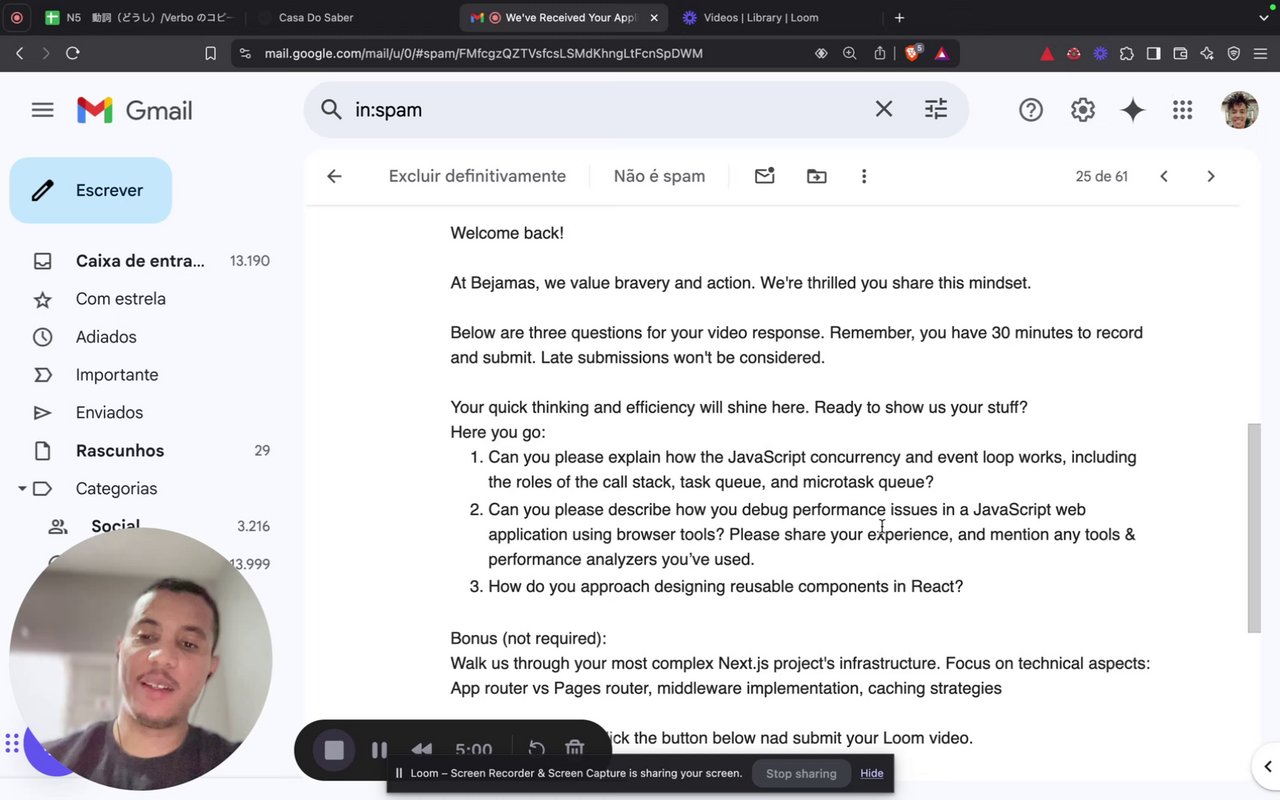Image resolution: width=1280 pixels, height=800 pixels.
Task: Open Brave Rewards triangle icon
Action: click(x=942, y=53)
